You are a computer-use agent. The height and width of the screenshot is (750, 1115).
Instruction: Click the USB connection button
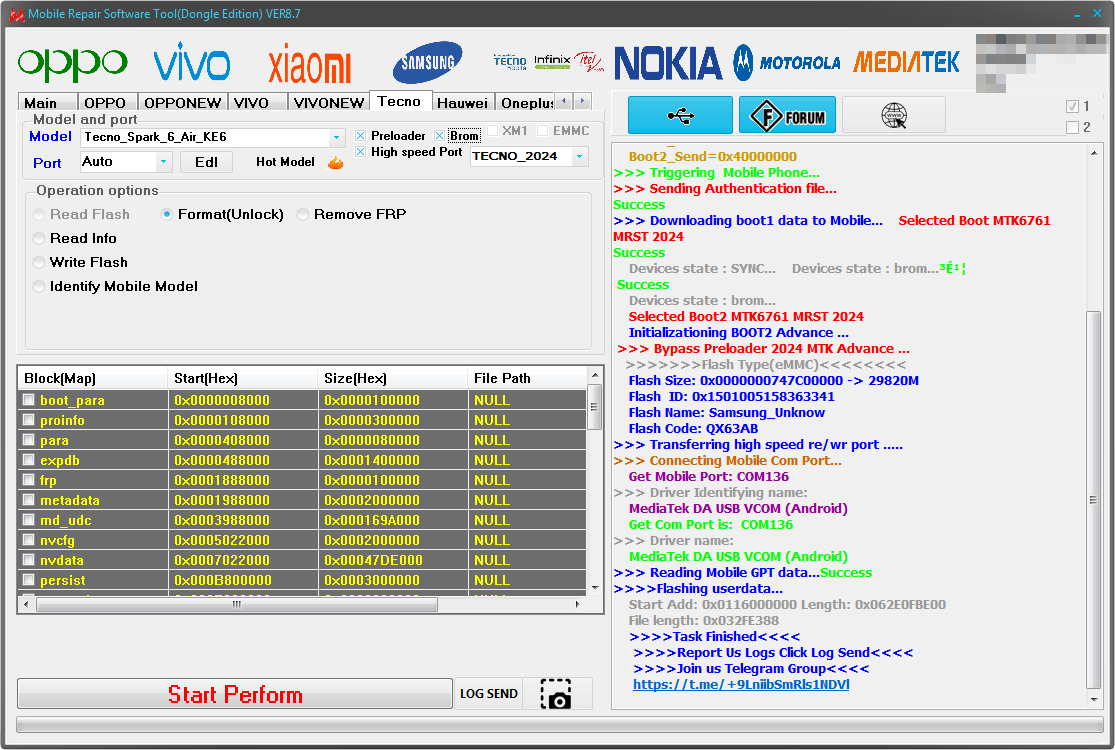point(680,115)
